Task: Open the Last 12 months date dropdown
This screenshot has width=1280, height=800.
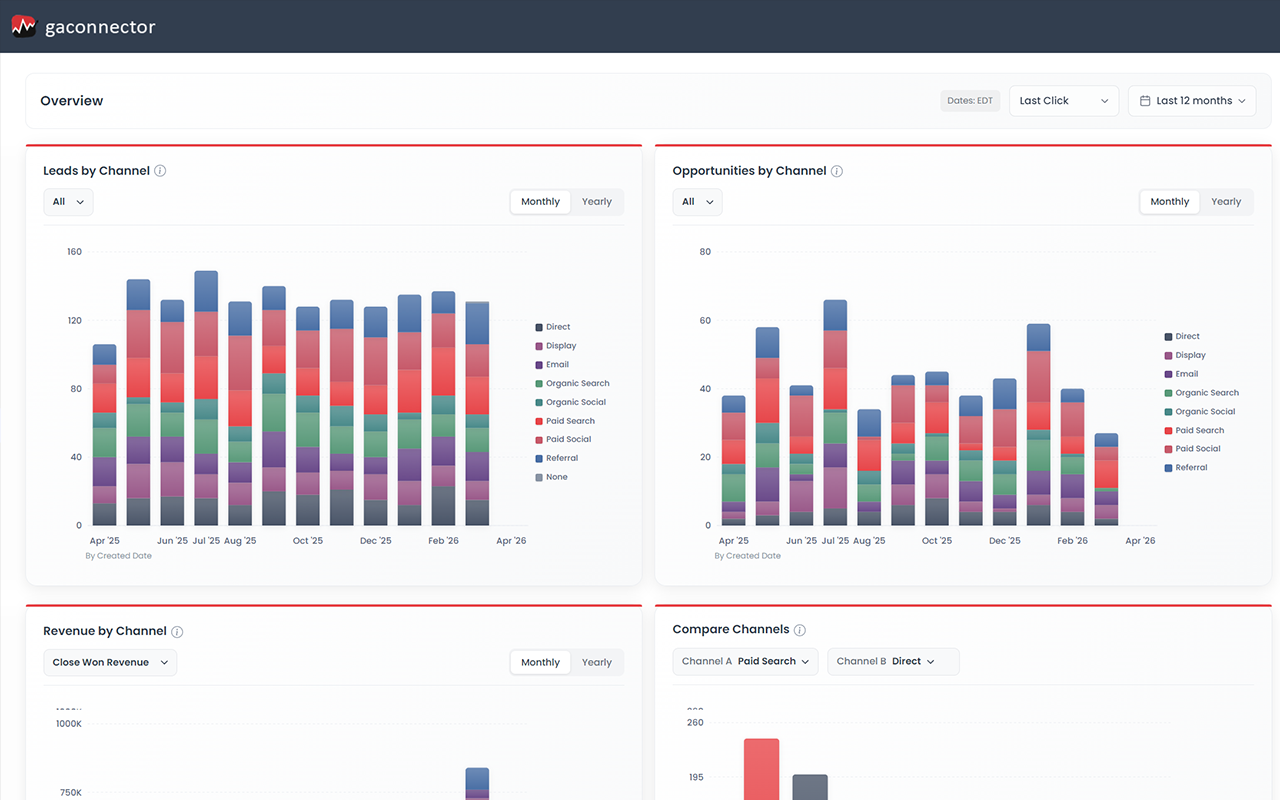Action: (x=1192, y=101)
